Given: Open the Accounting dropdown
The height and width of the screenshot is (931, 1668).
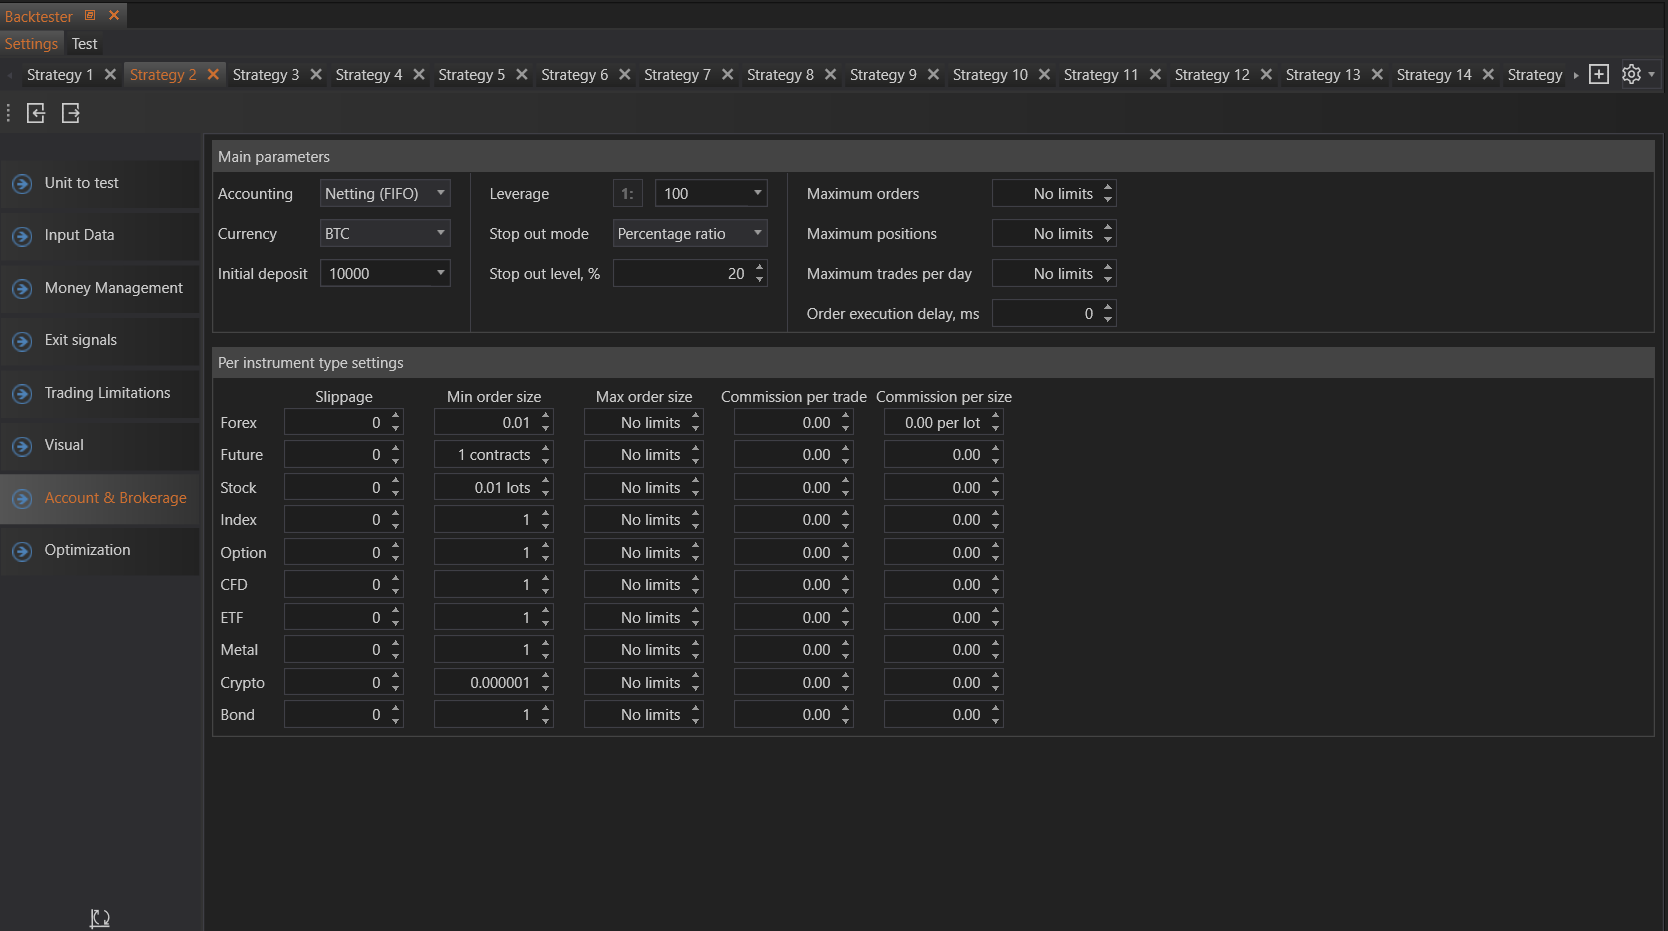Looking at the screenshot, I should (x=385, y=194).
